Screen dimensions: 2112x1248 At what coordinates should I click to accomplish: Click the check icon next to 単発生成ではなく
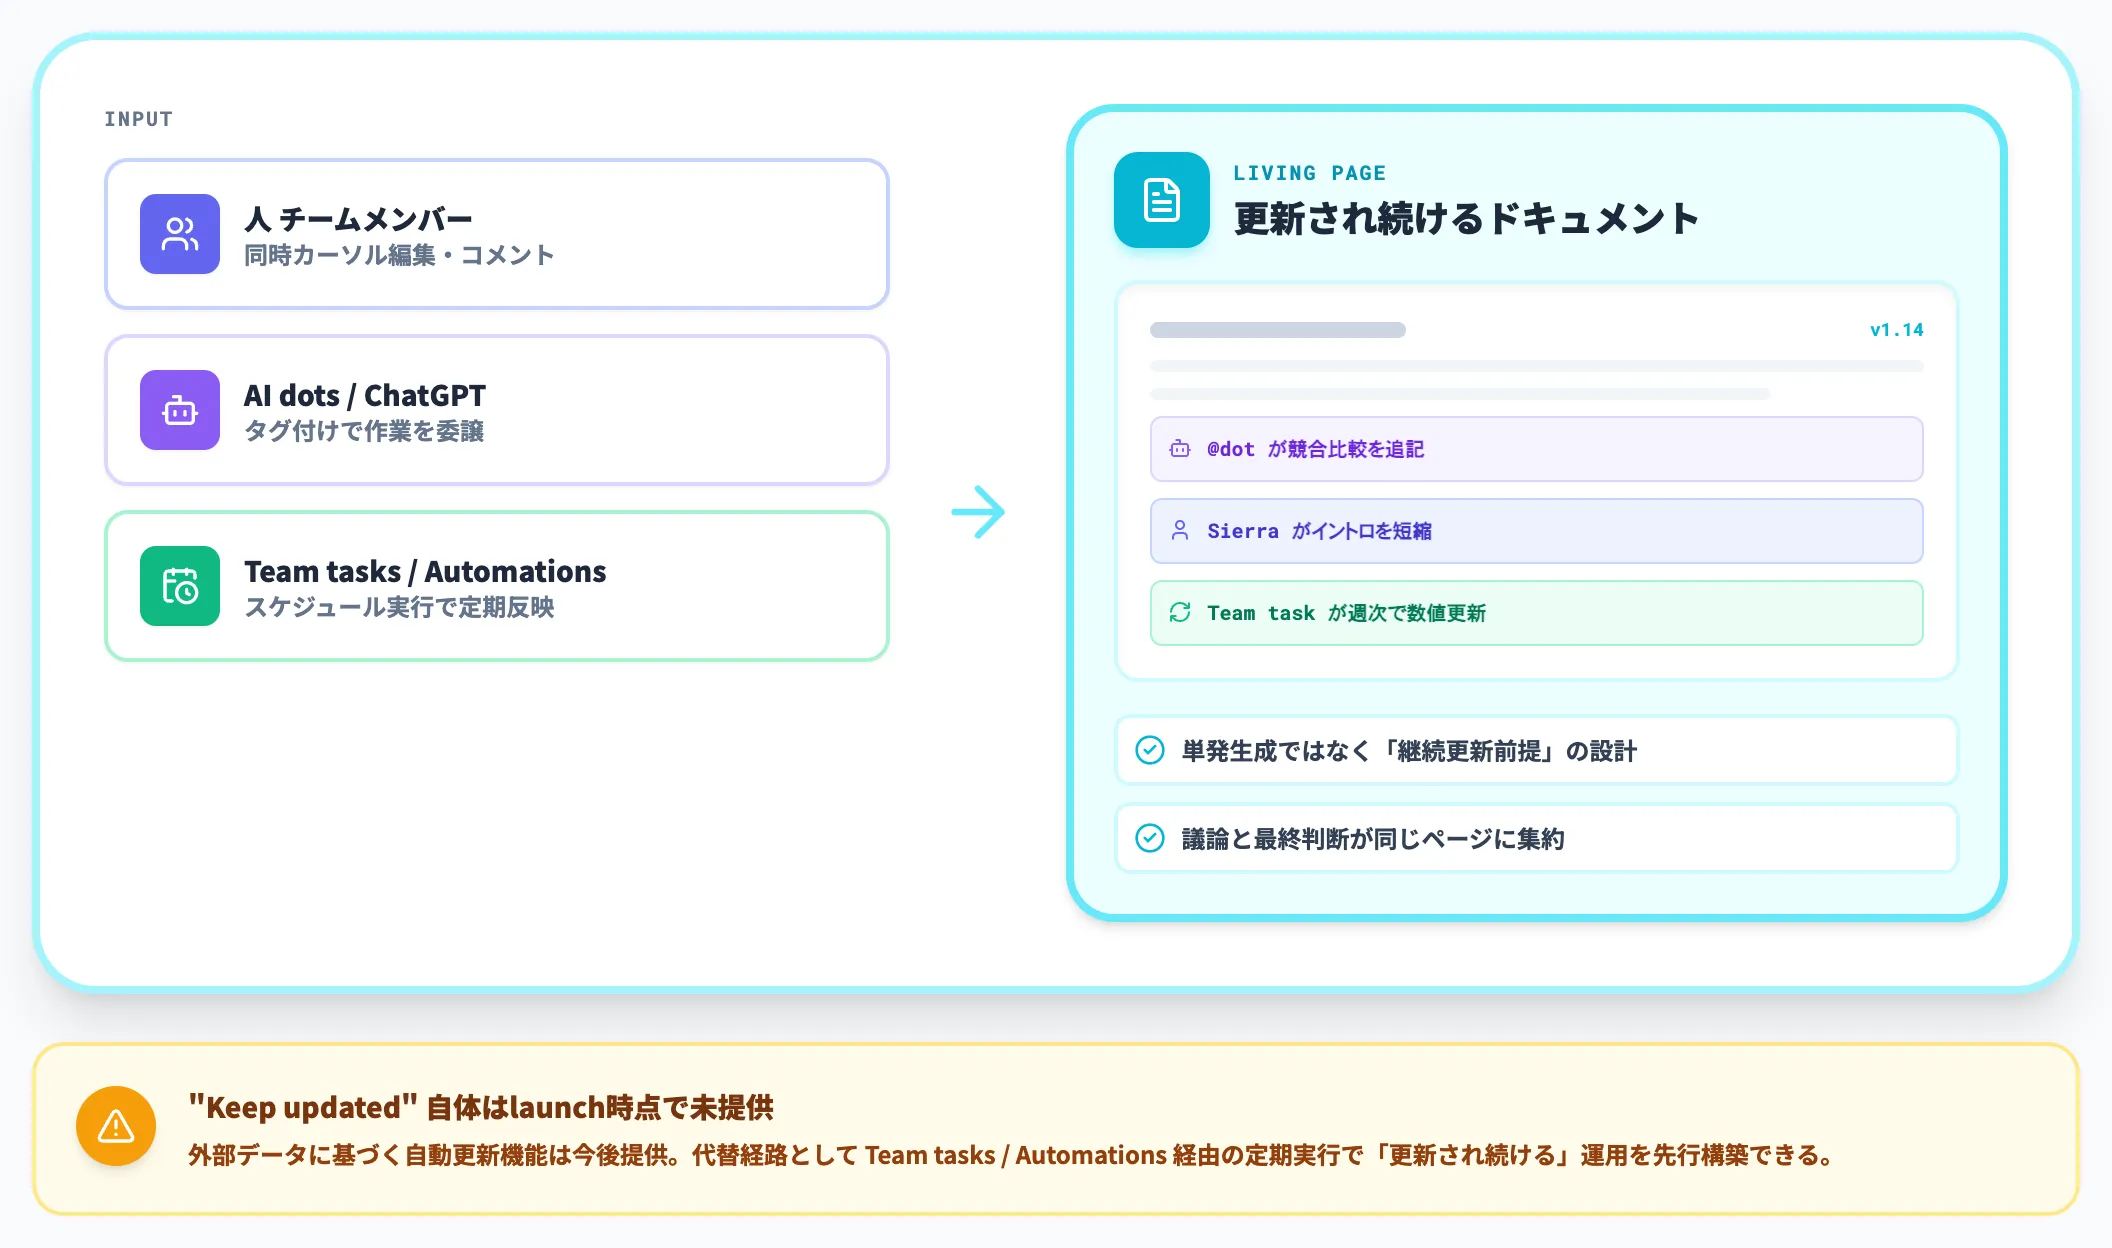(1150, 750)
